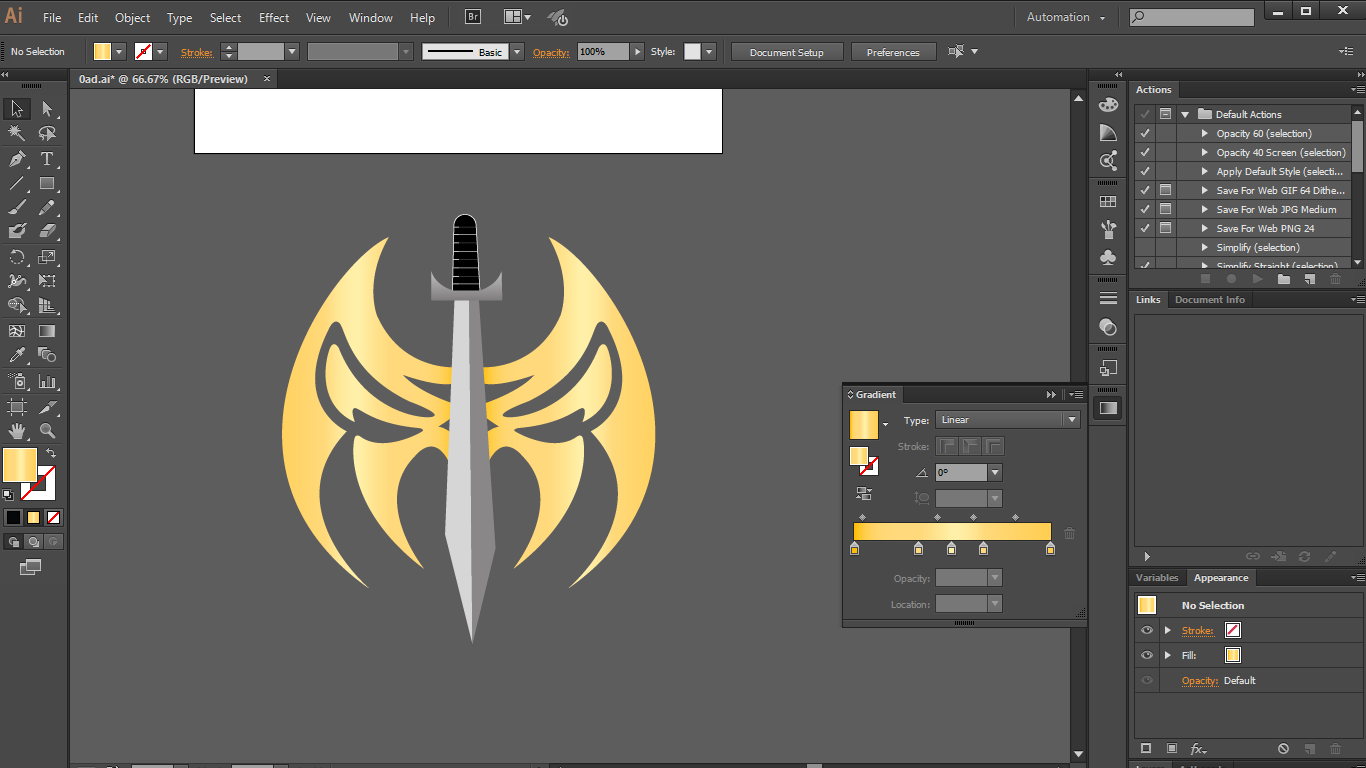Viewport: 1366px width, 768px height.
Task: Open the Effect menu
Action: click(x=274, y=18)
